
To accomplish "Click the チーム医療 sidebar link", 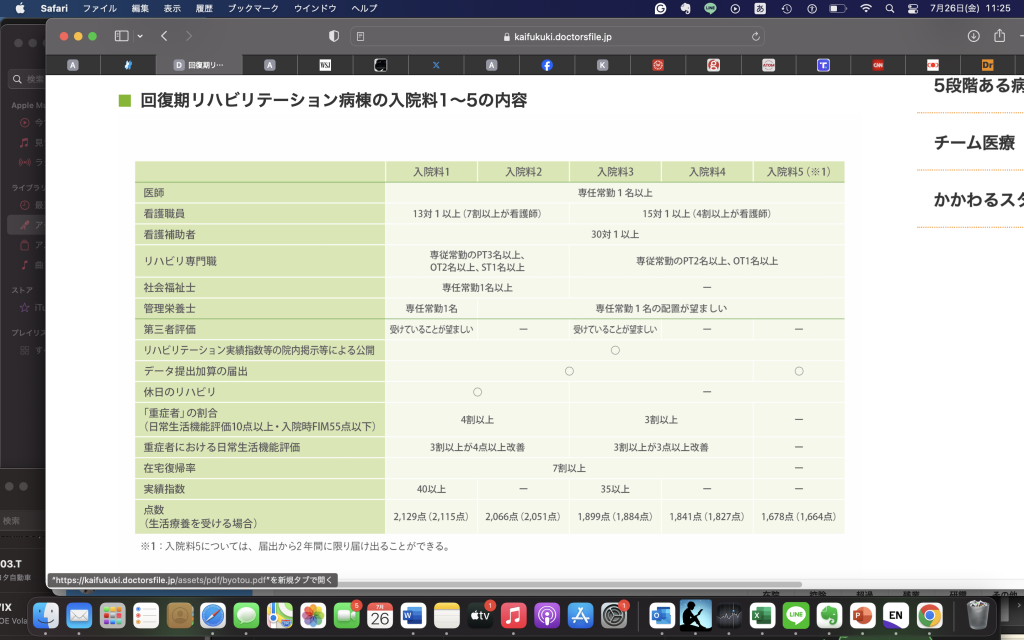I will (974, 142).
